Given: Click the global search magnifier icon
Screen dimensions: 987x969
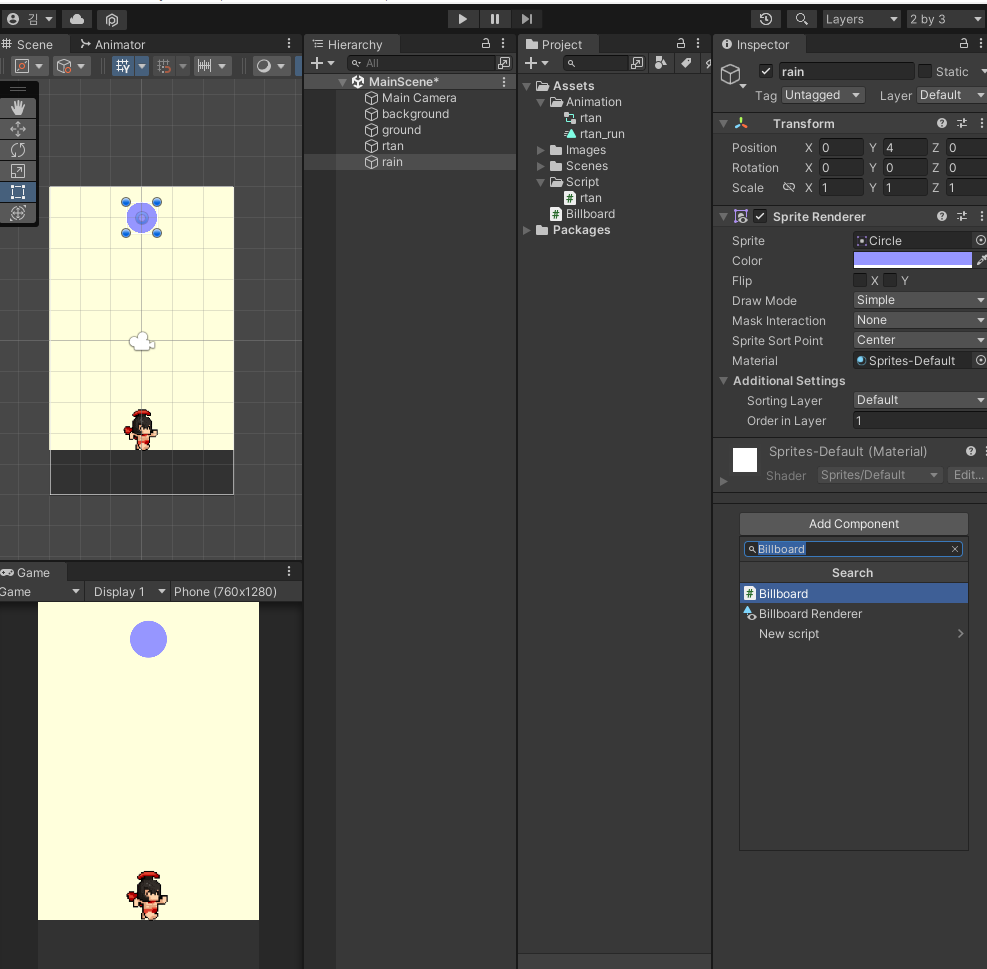Looking at the screenshot, I should tap(801, 19).
